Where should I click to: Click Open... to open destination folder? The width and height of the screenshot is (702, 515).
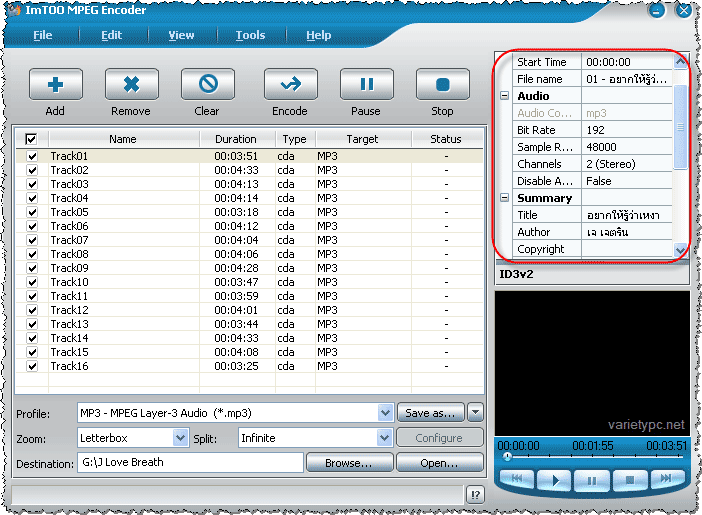439,463
